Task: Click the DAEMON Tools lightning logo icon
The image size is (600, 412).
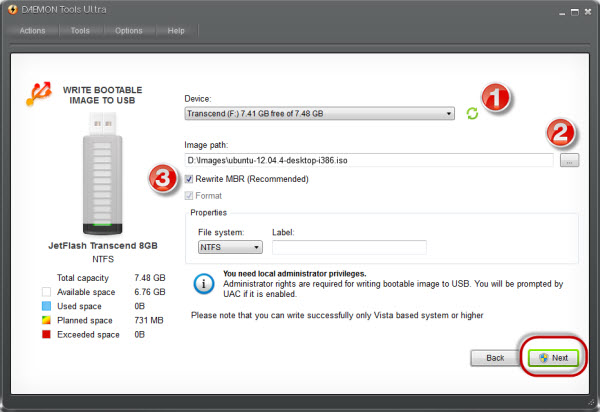Action: [13, 10]
